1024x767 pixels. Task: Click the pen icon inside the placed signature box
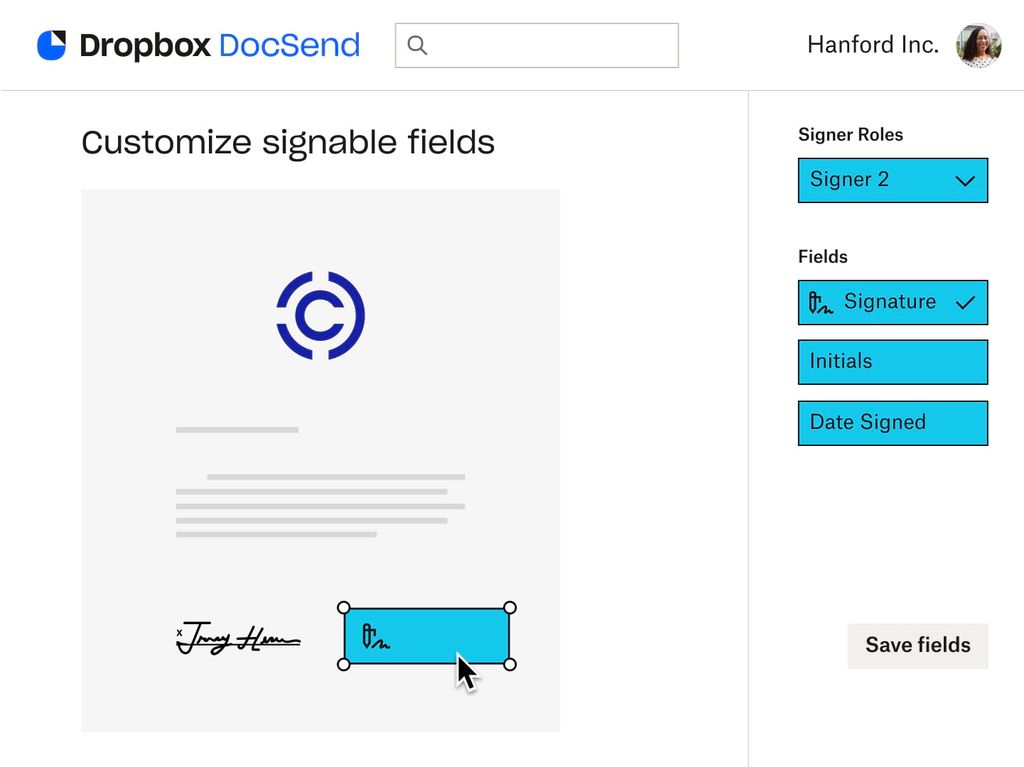pos(374,637)
